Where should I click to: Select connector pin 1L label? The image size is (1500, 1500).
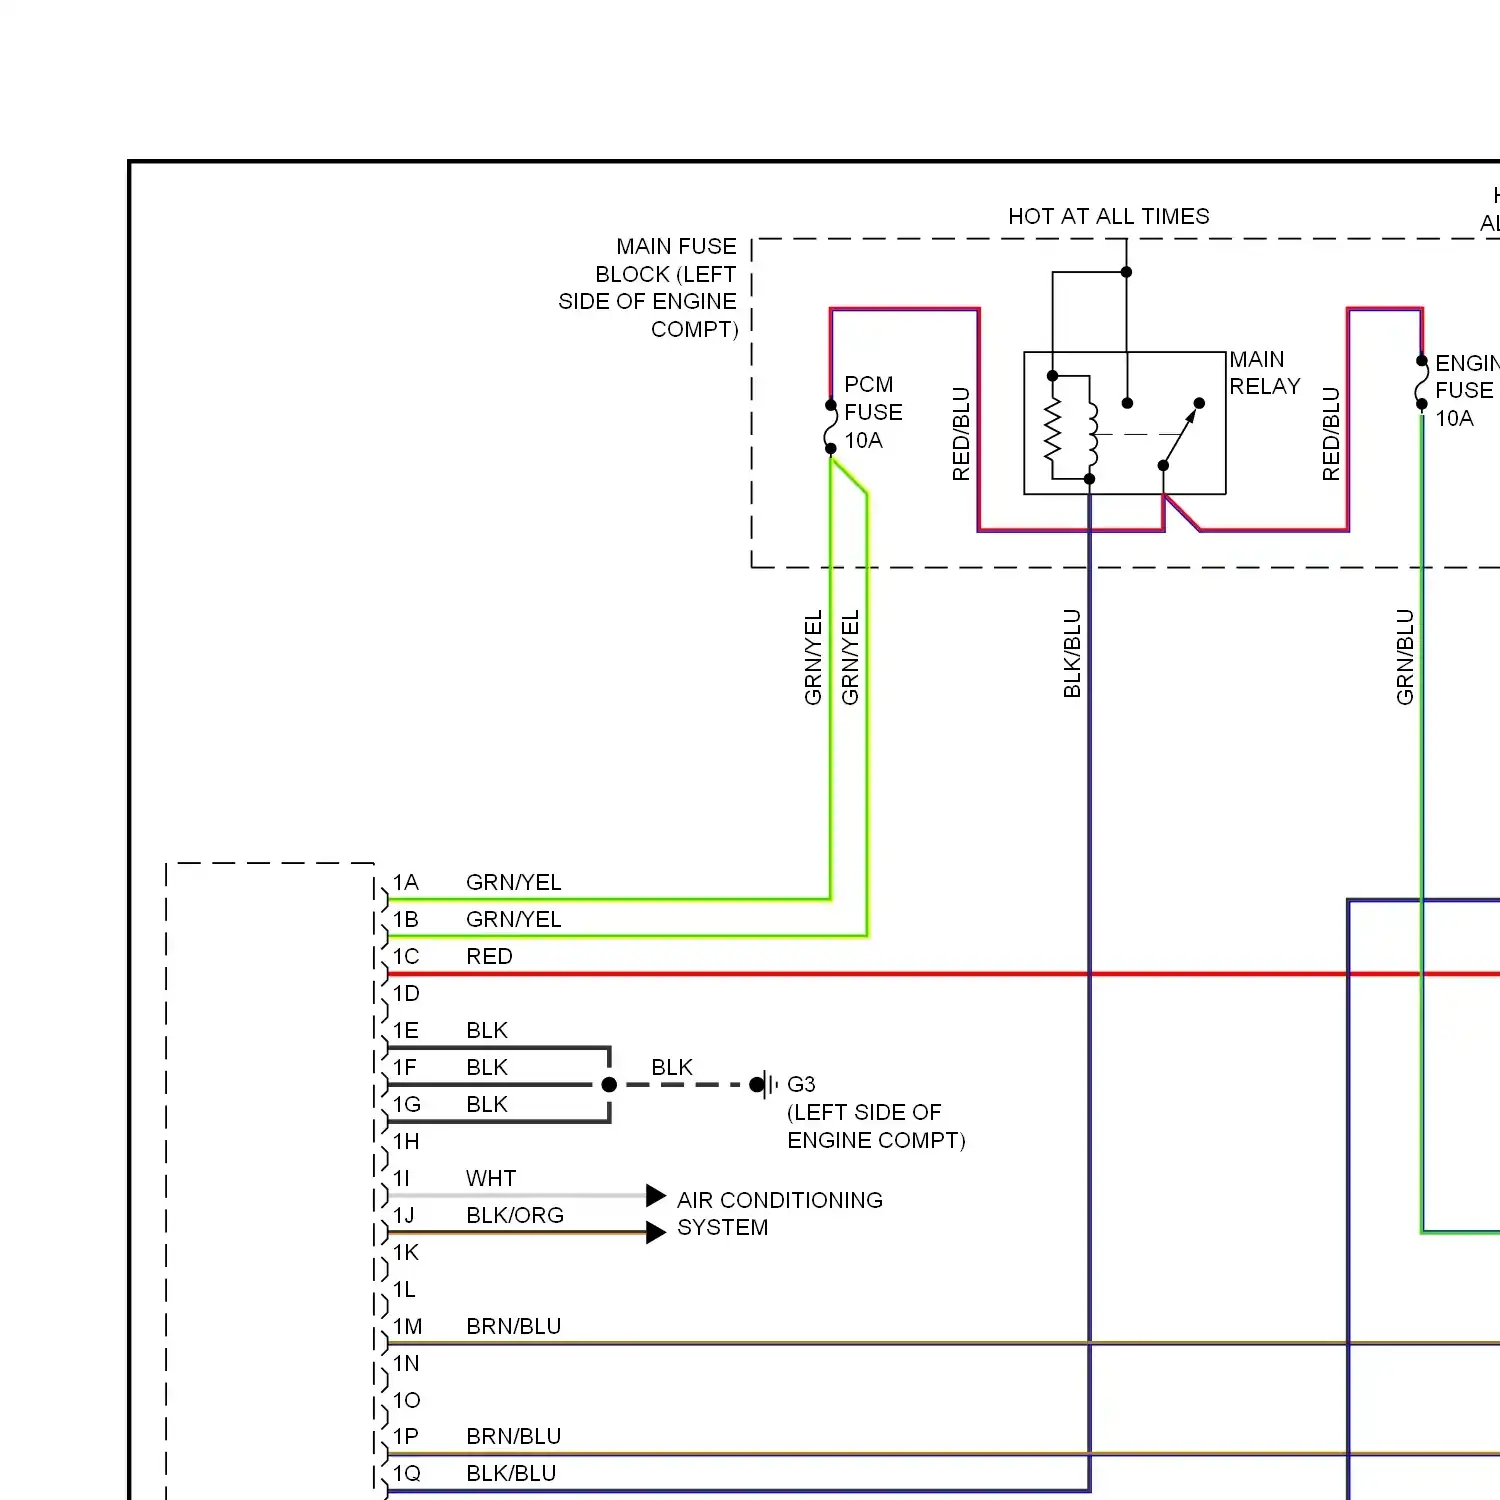click(x=403, y=1289)
